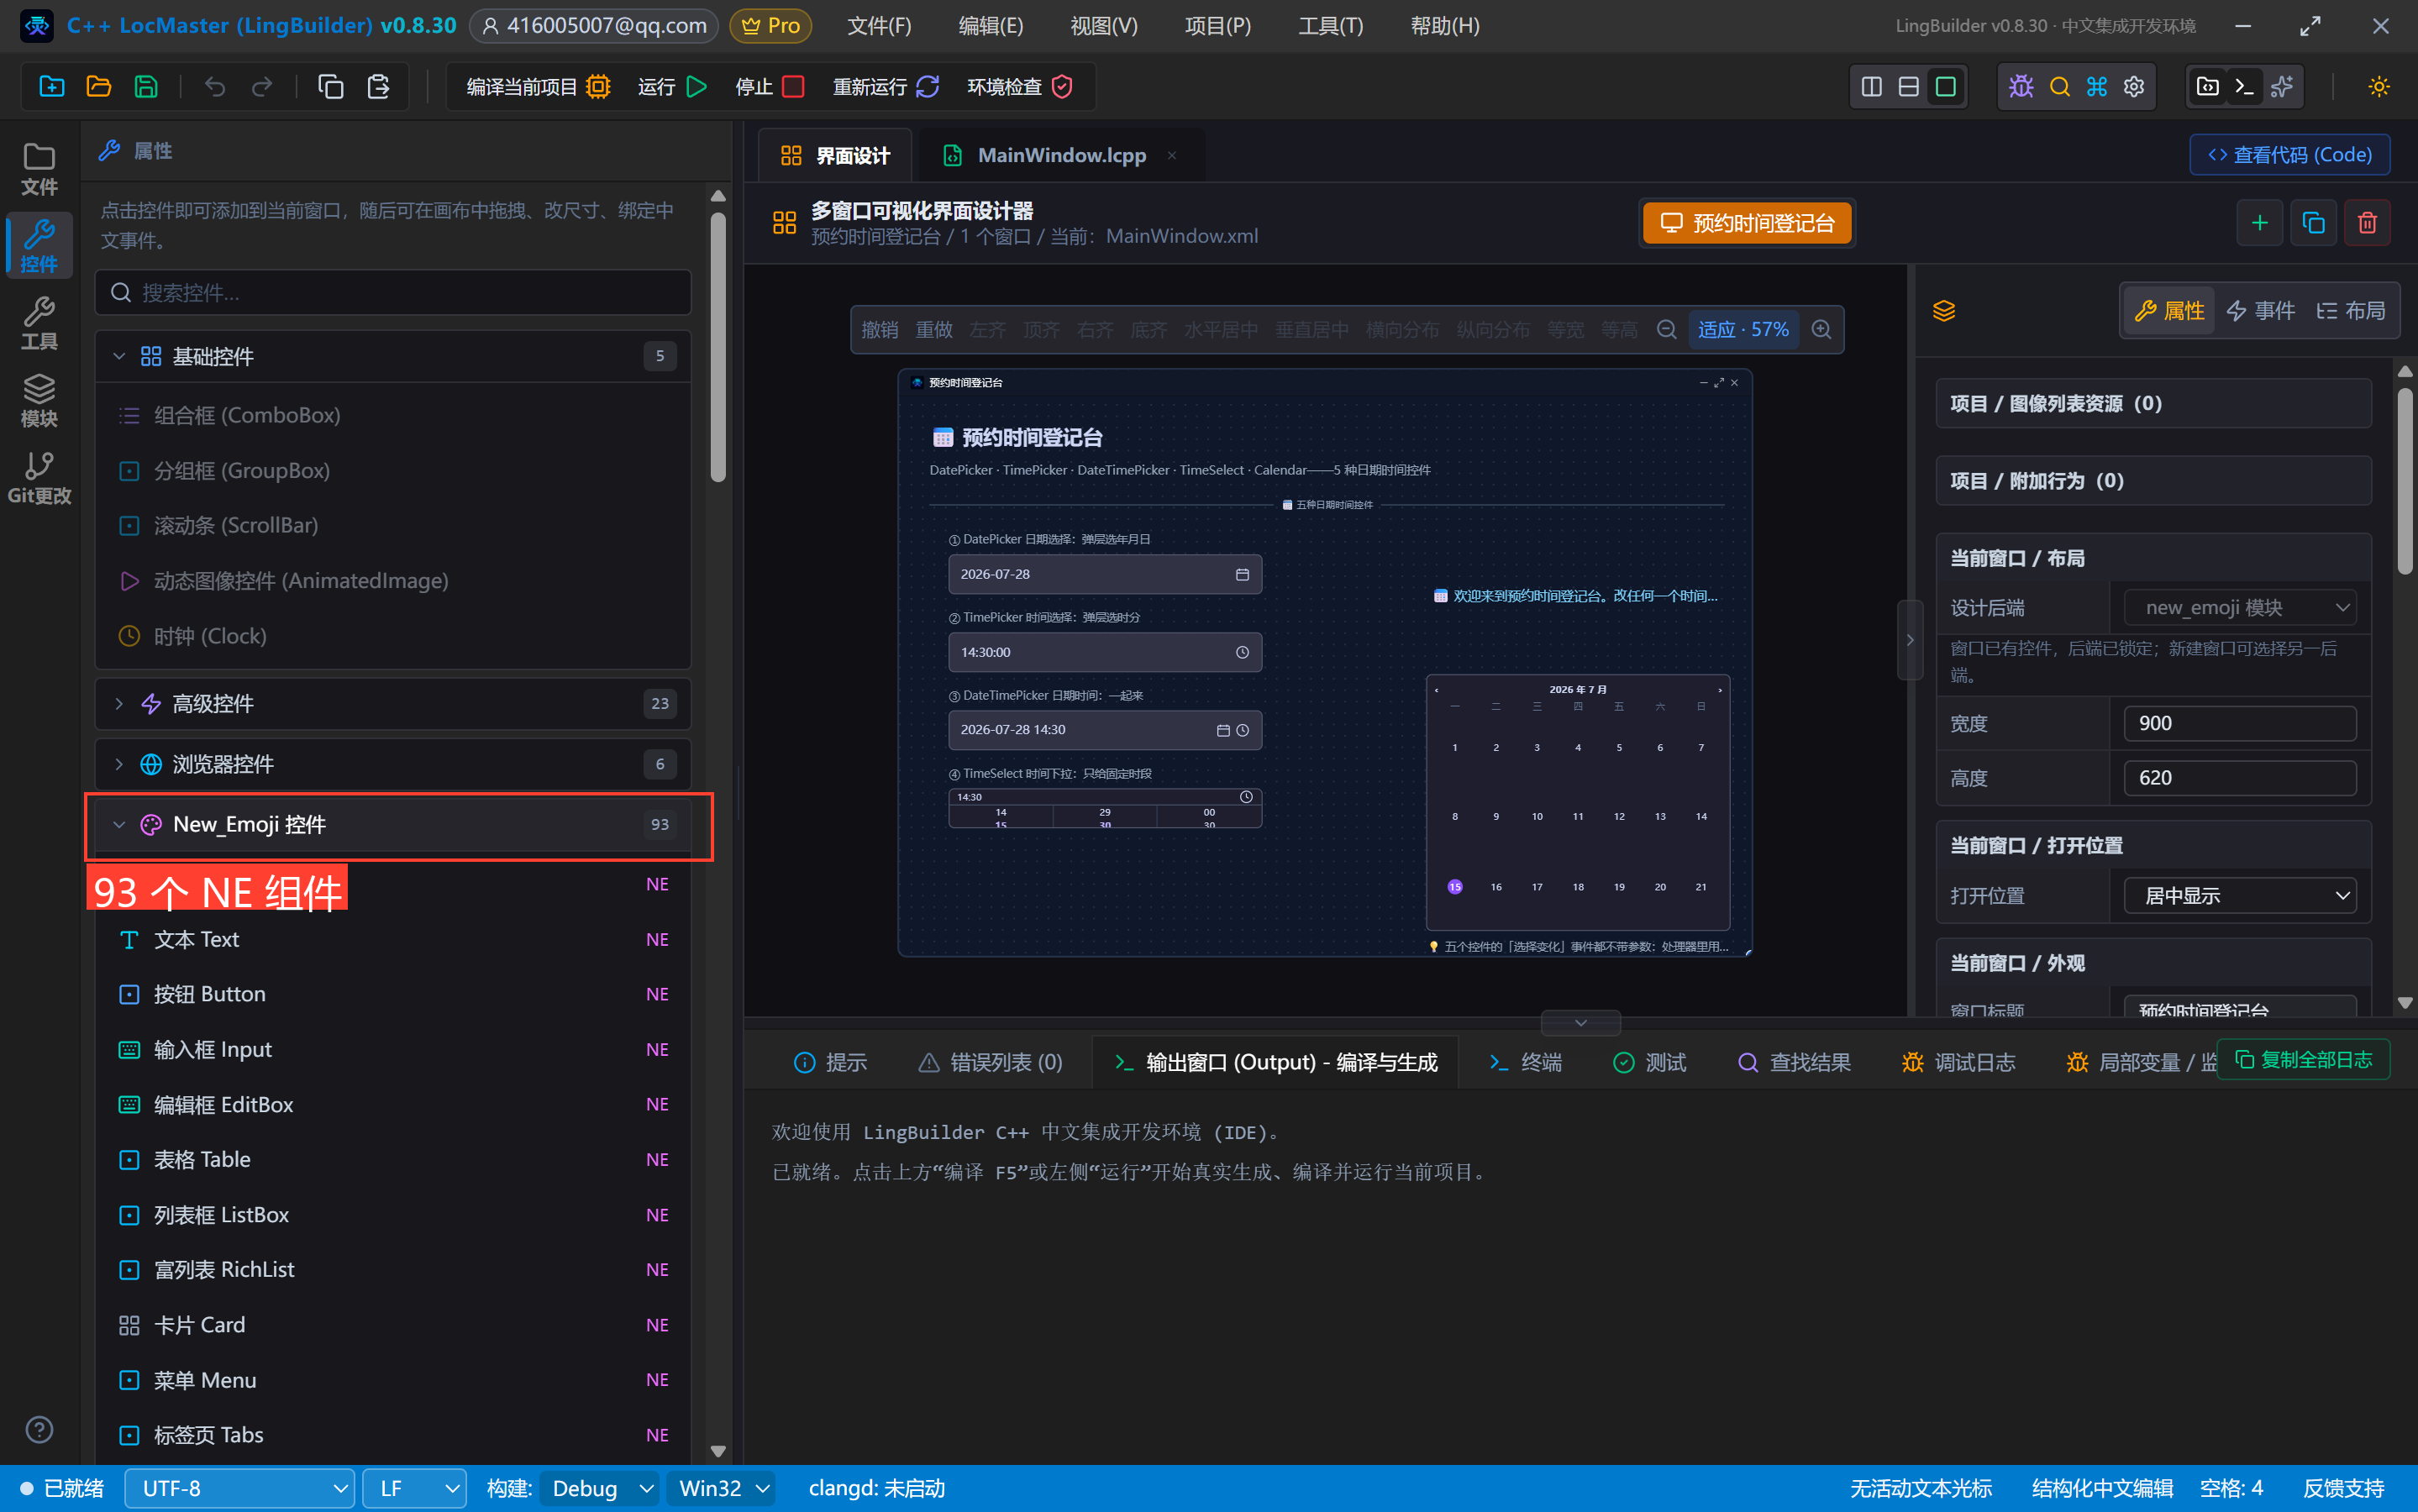2418x1512 pixels.
Task: Click the 搜索控件 search field
Action: click(x=393, y=292)
